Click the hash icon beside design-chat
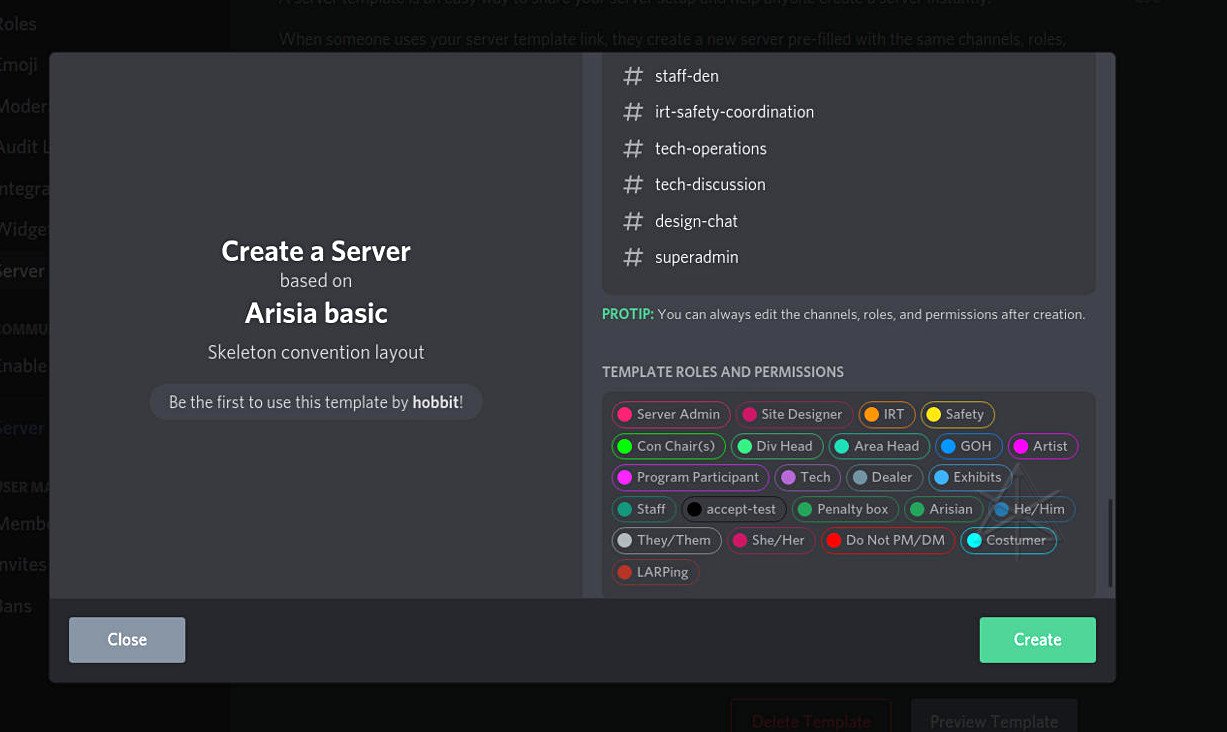 coord(632,221)
